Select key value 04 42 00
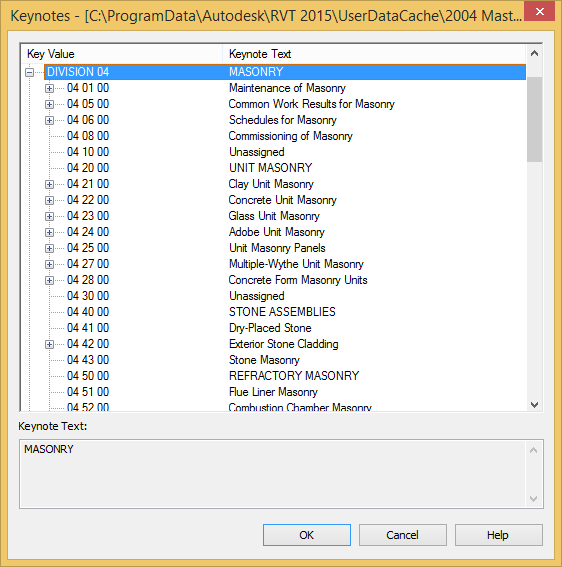The height and width of the screenshot is (567, 562). [x=88, y=344]
